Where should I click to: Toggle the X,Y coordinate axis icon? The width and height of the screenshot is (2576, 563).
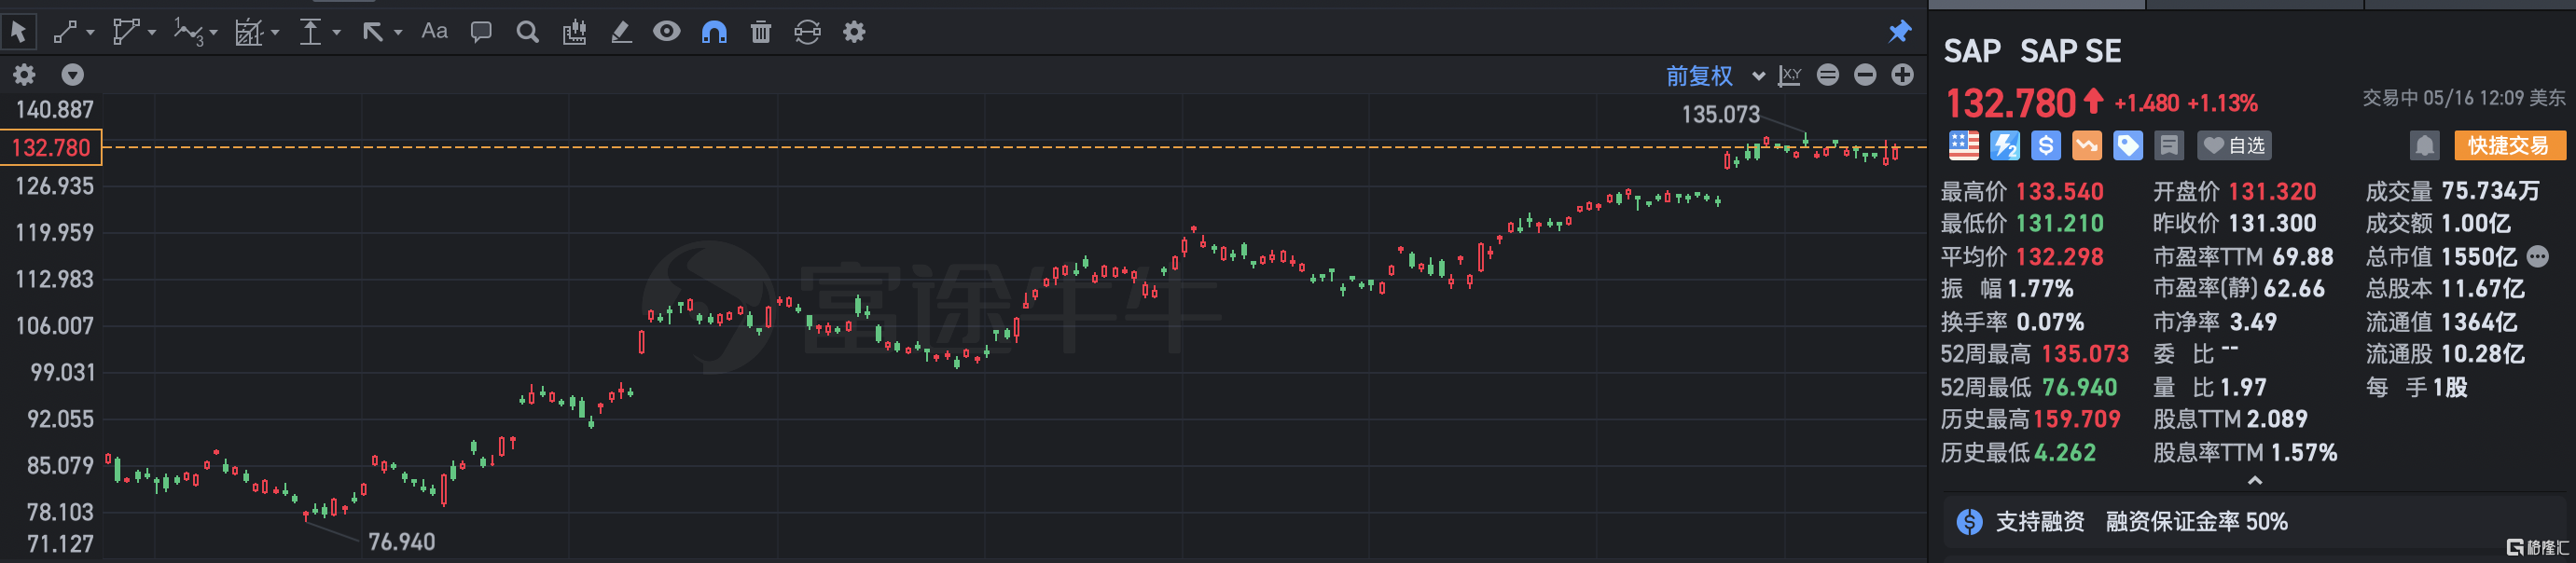[1789, 75]
